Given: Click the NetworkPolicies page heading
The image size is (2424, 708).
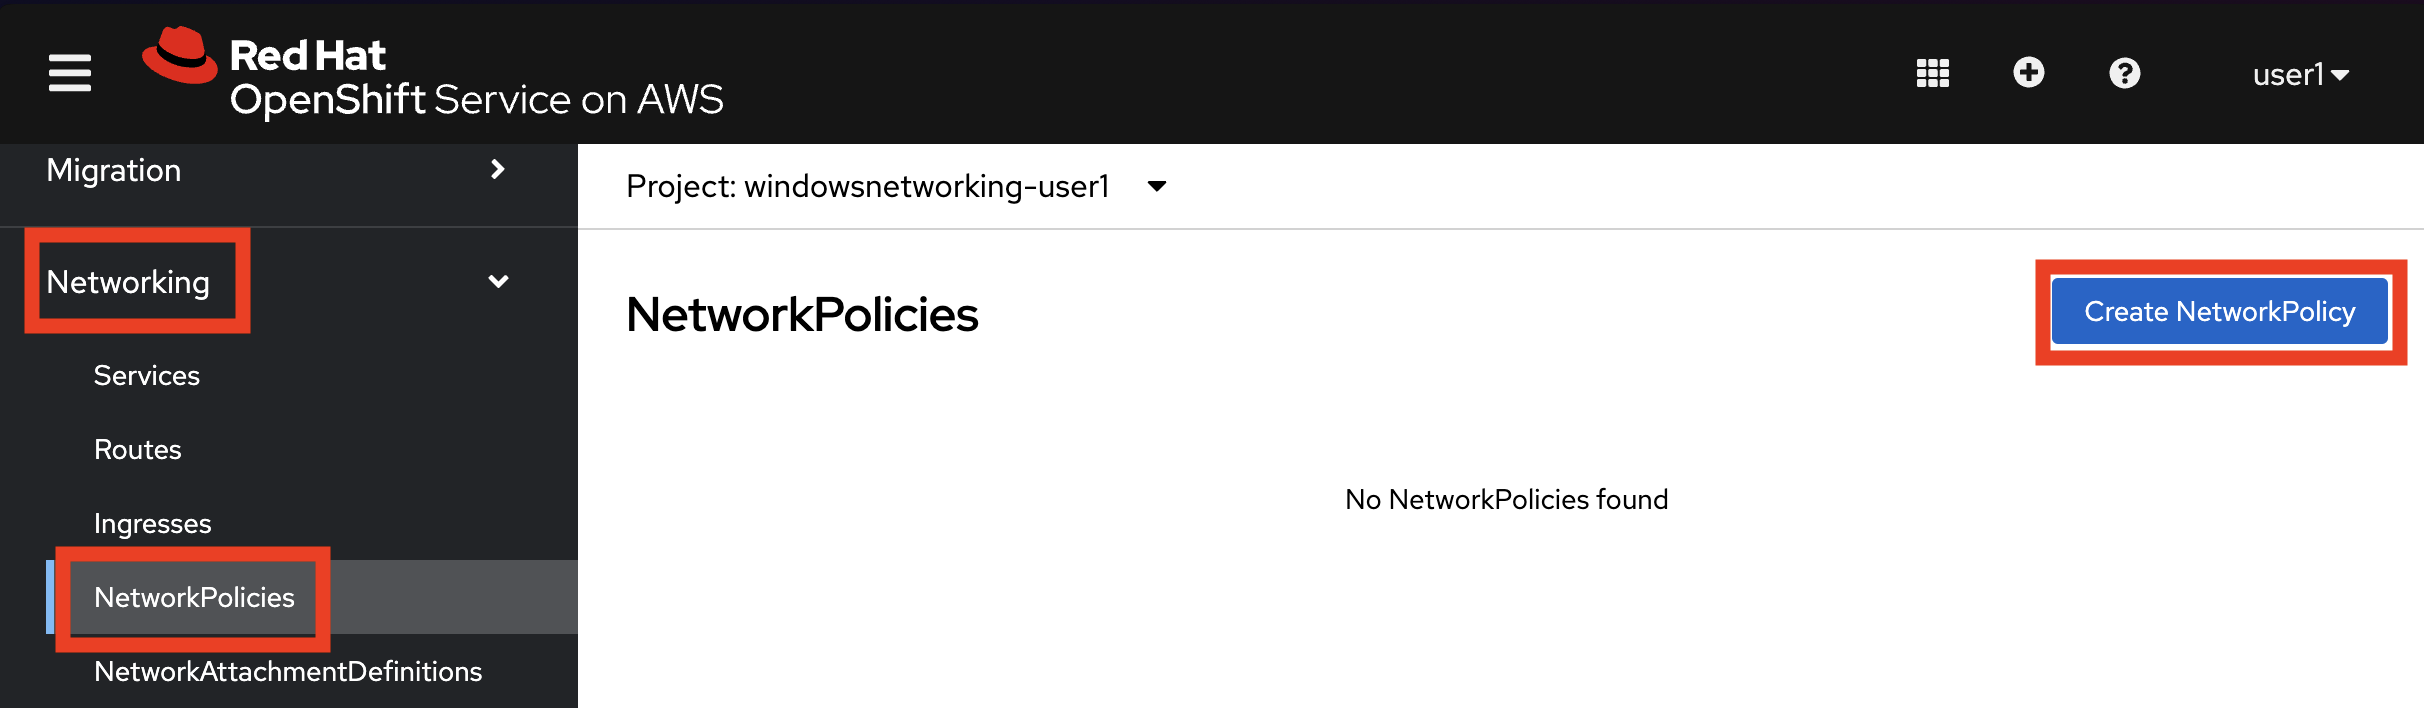Looking at the screenshot, I should [802, 315].
